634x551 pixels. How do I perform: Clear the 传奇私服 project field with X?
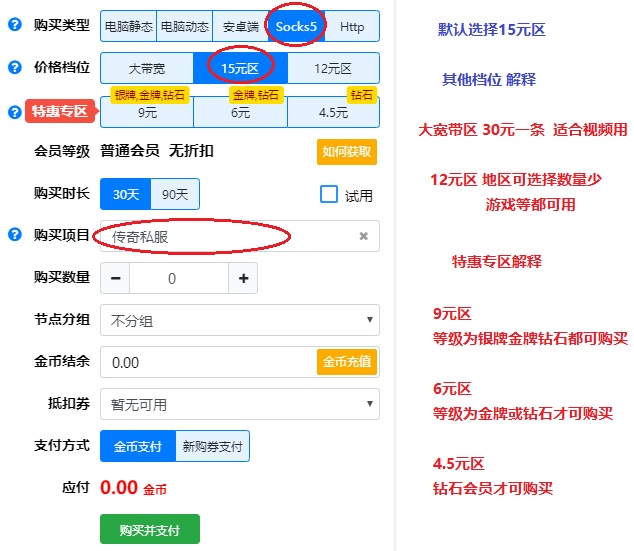coord(363,236)
